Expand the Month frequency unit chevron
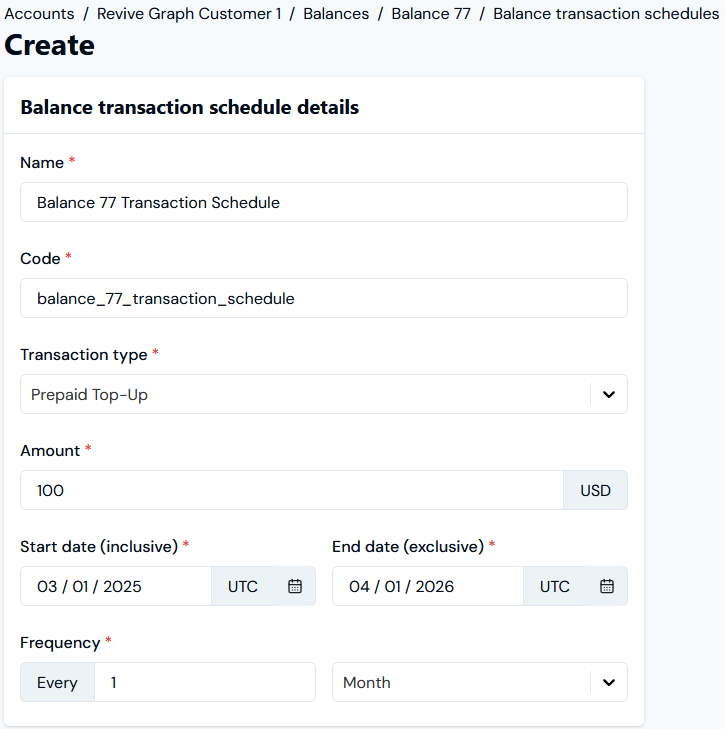 click(609, 683)
